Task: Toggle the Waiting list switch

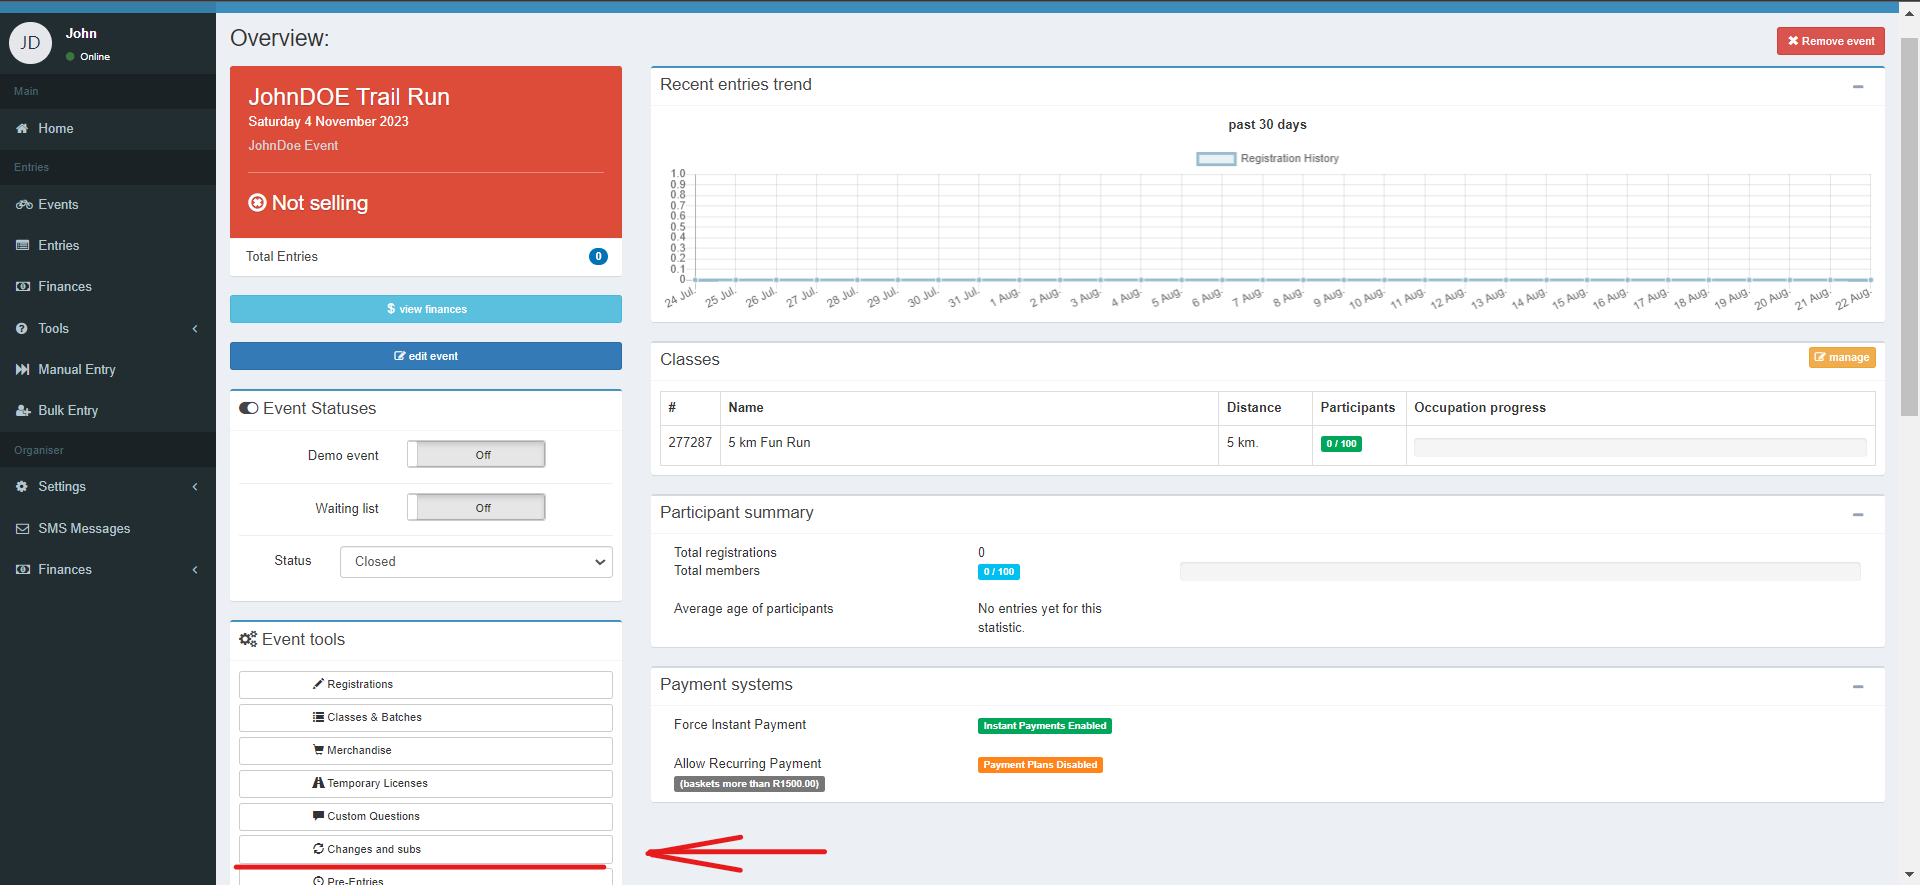Action: pyautogui.click(x=476, y=507)
